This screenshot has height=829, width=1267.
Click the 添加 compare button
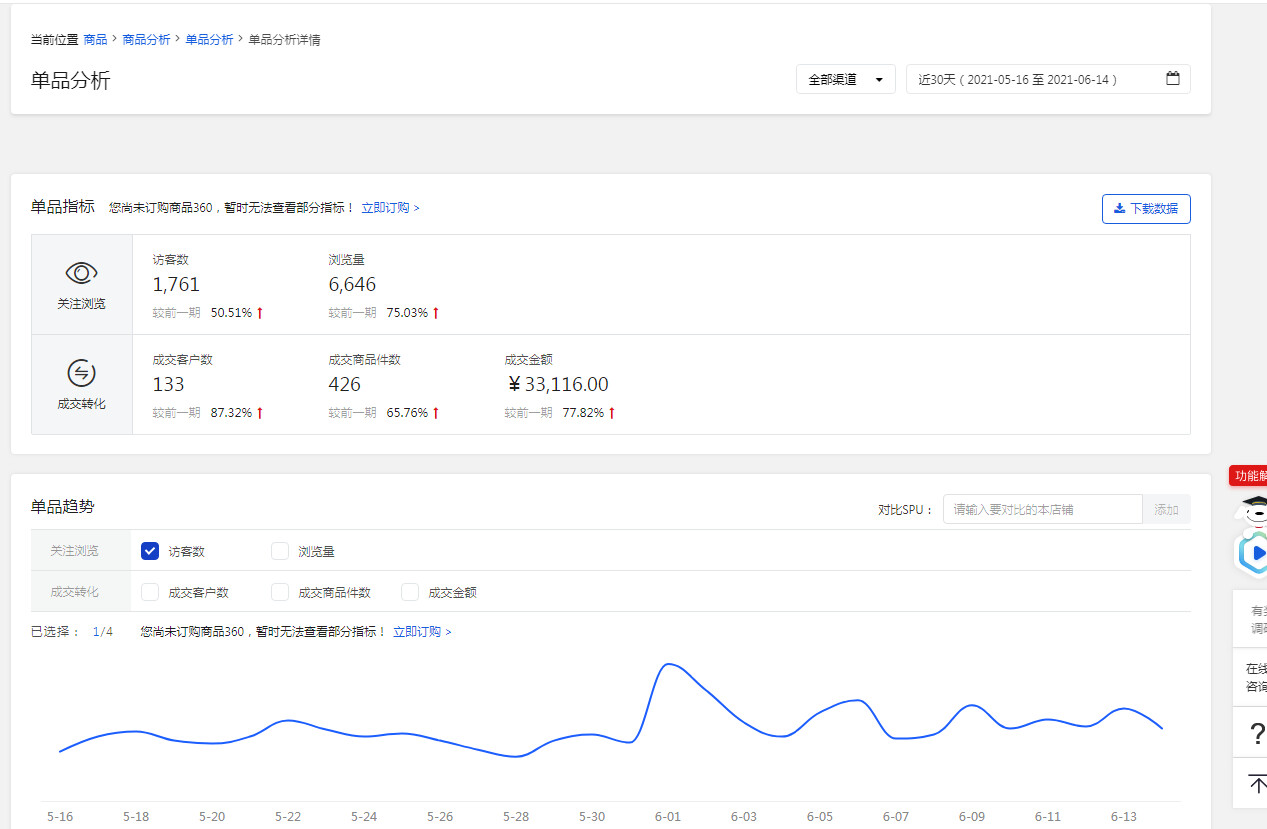pos(1166,509)
